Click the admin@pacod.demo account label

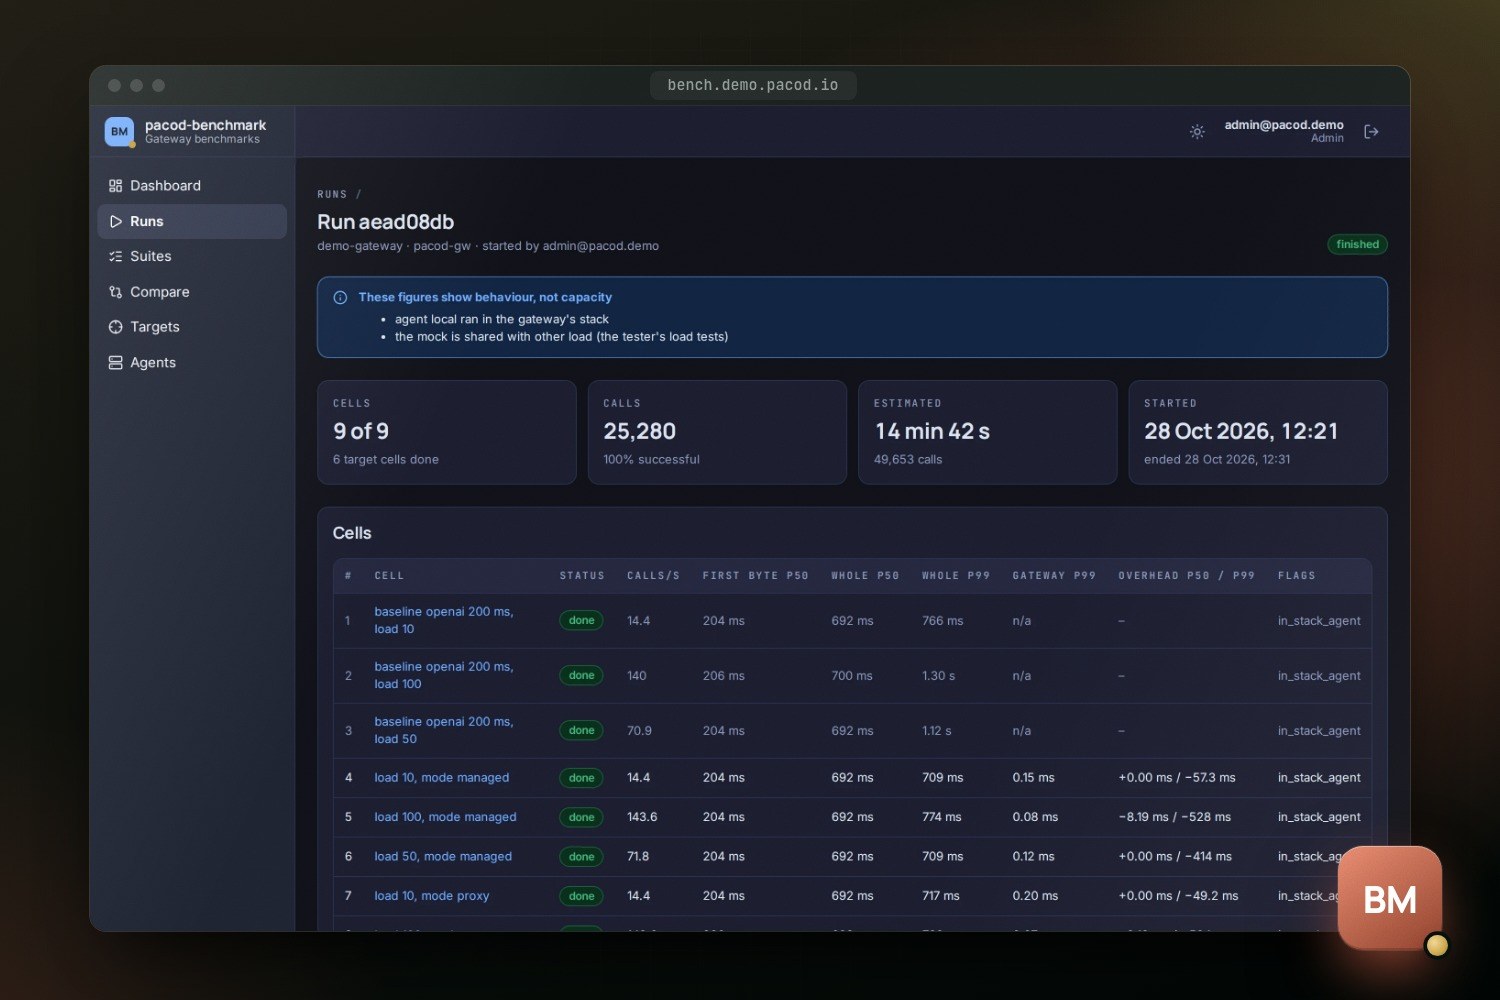1284,125
